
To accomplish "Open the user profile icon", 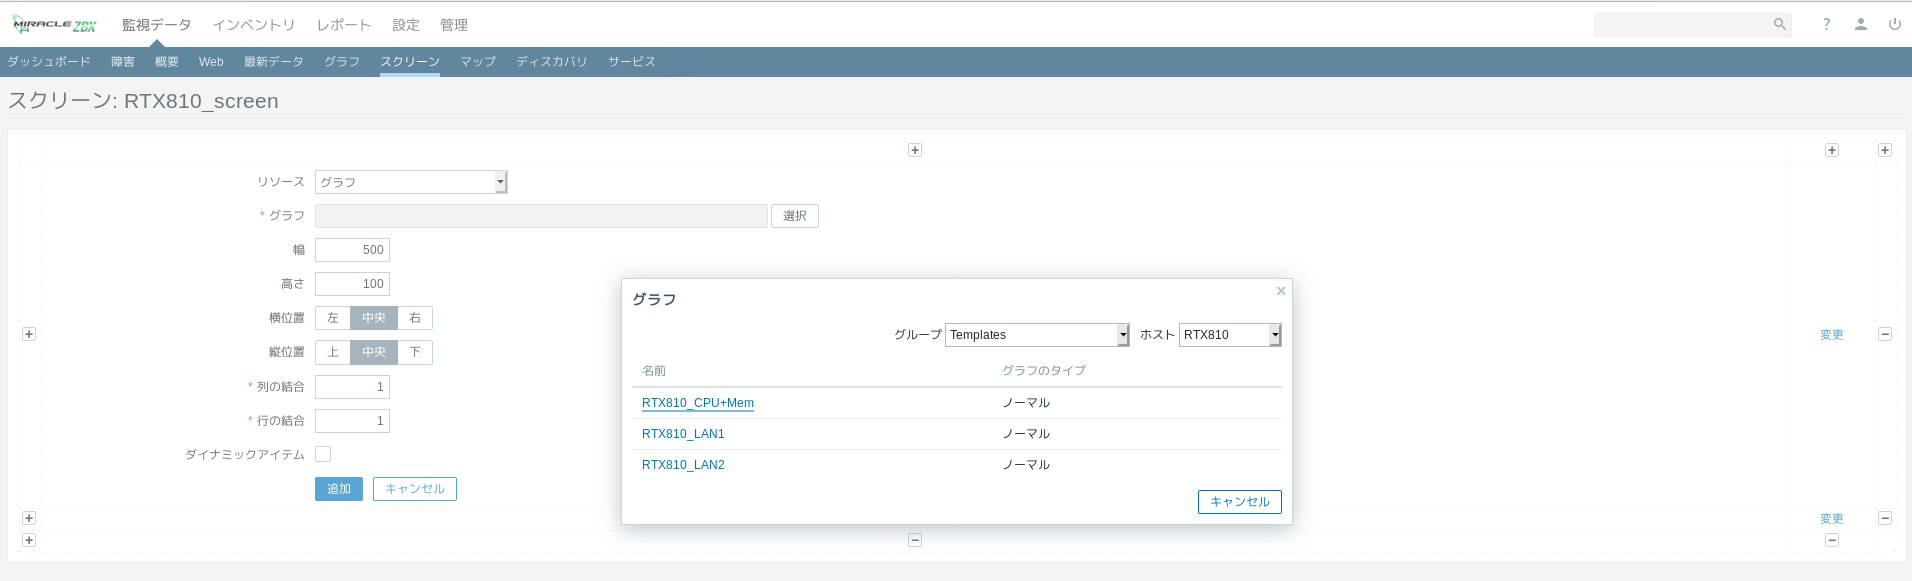I will tap(1860, 24).
